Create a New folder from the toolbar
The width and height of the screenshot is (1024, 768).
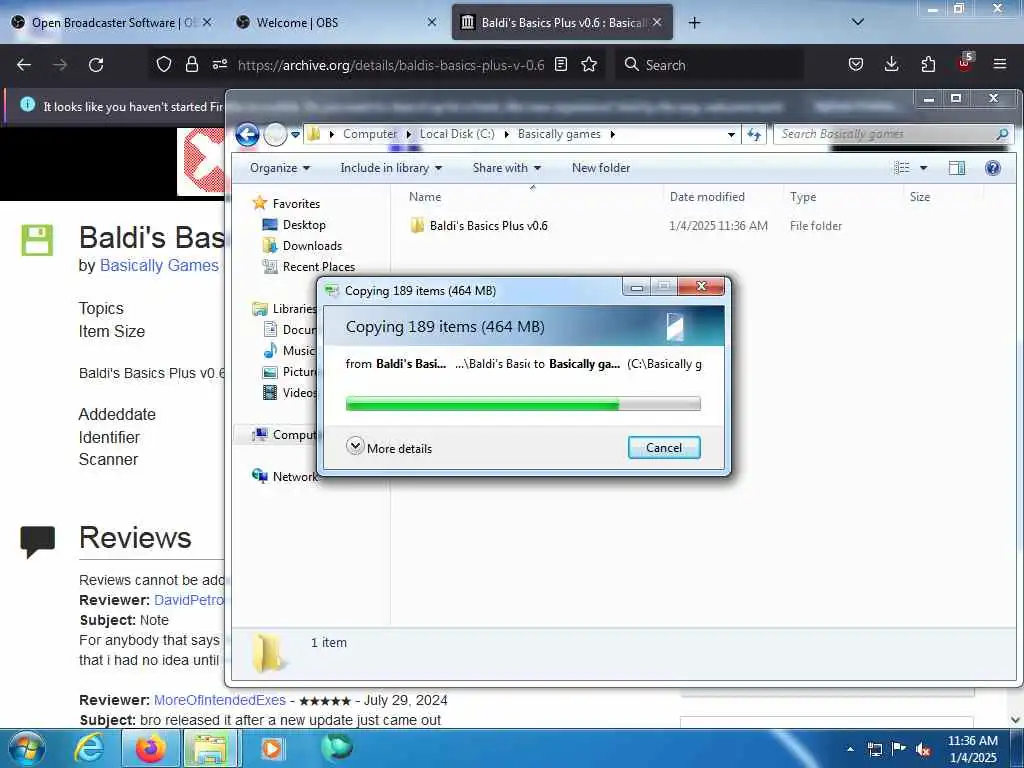point(601,168)
